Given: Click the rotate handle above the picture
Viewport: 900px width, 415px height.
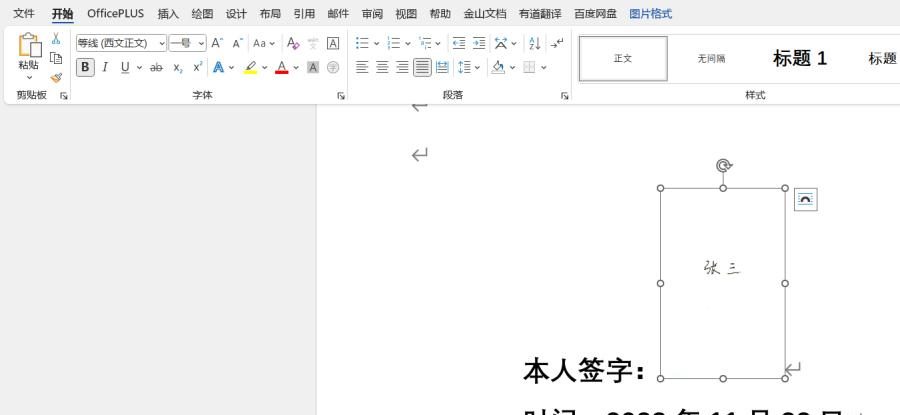Looking at the screenshot, I should (x=723, y=165).
